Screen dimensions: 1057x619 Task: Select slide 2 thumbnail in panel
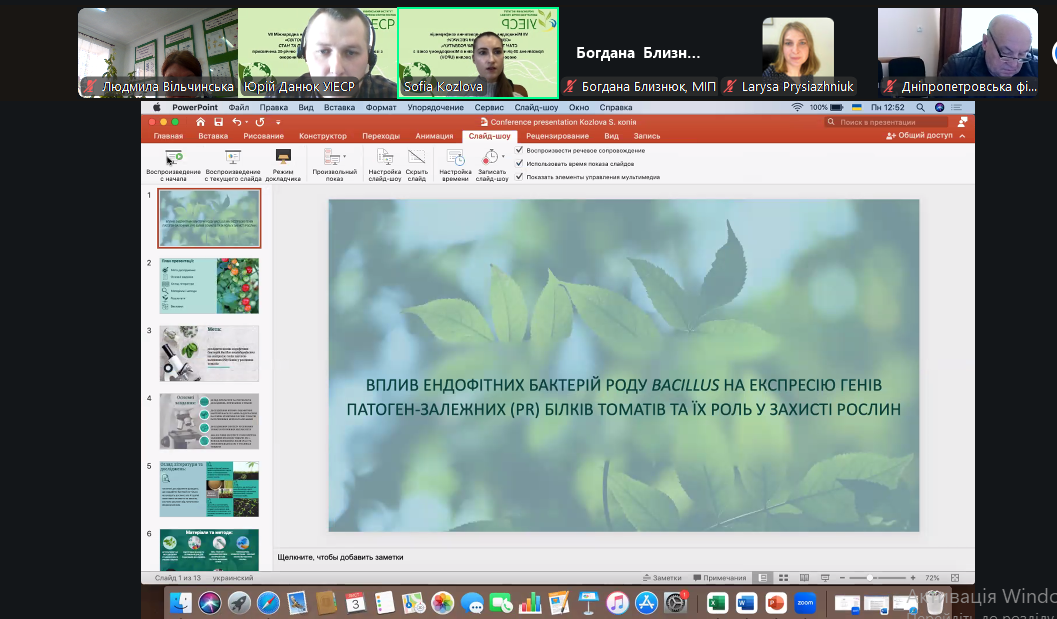point(209,286)
